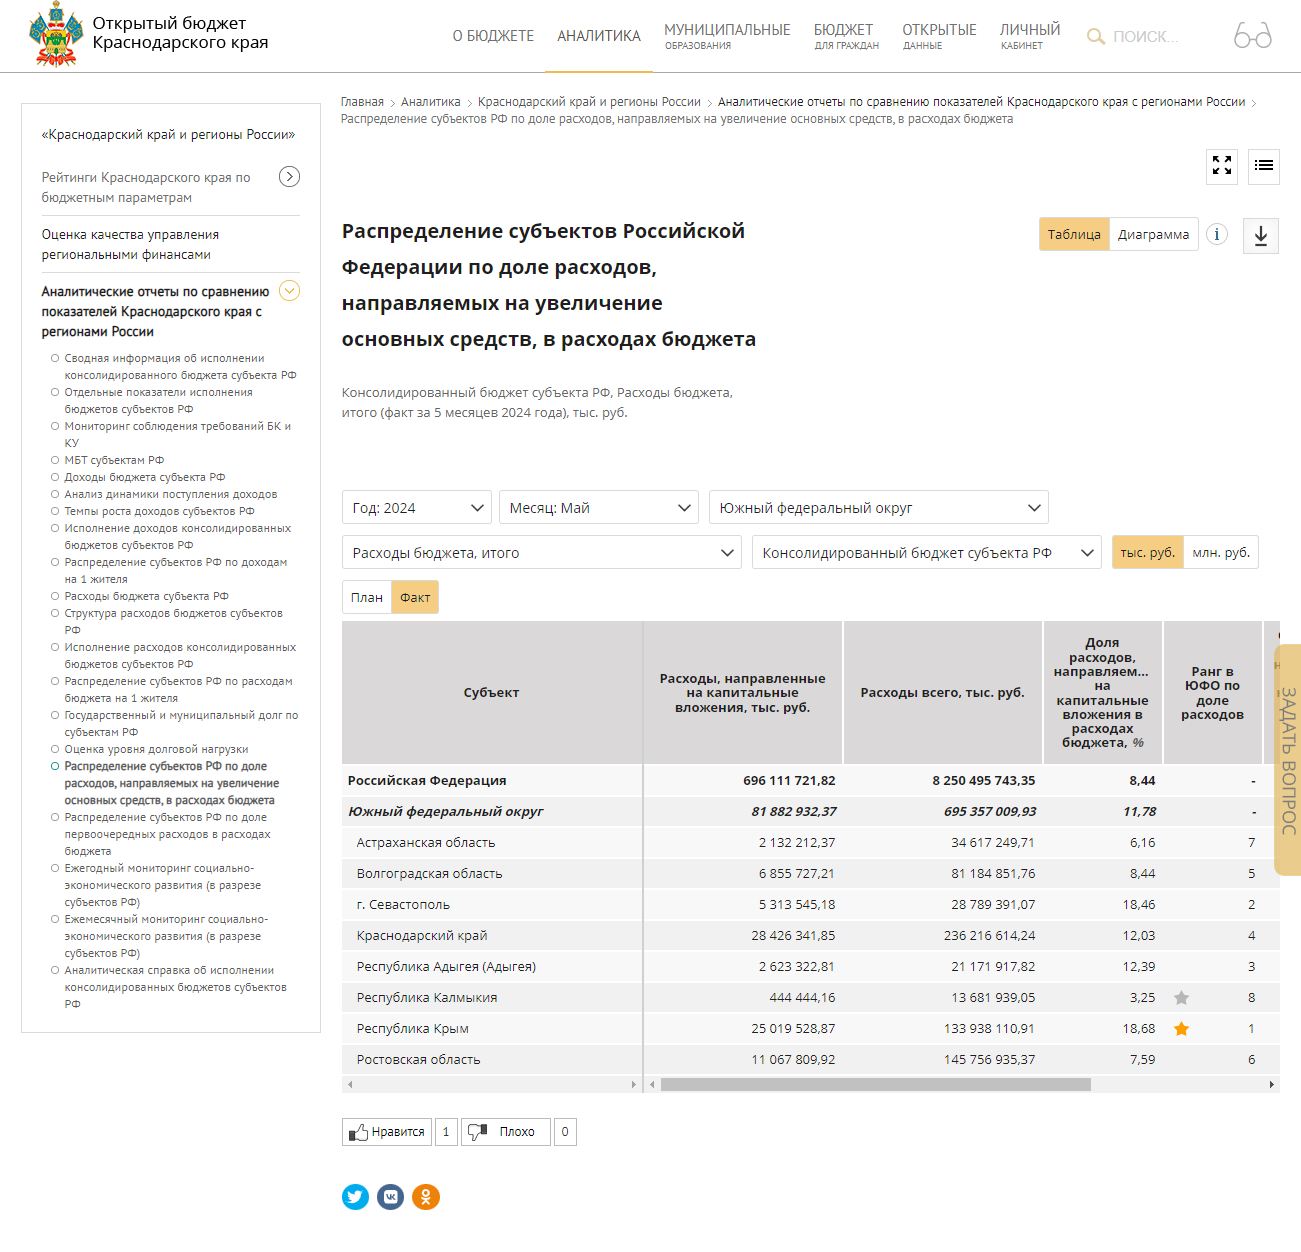Click the download report icon
The width and height of the screenshot is (1301, 1252).
1260,236
